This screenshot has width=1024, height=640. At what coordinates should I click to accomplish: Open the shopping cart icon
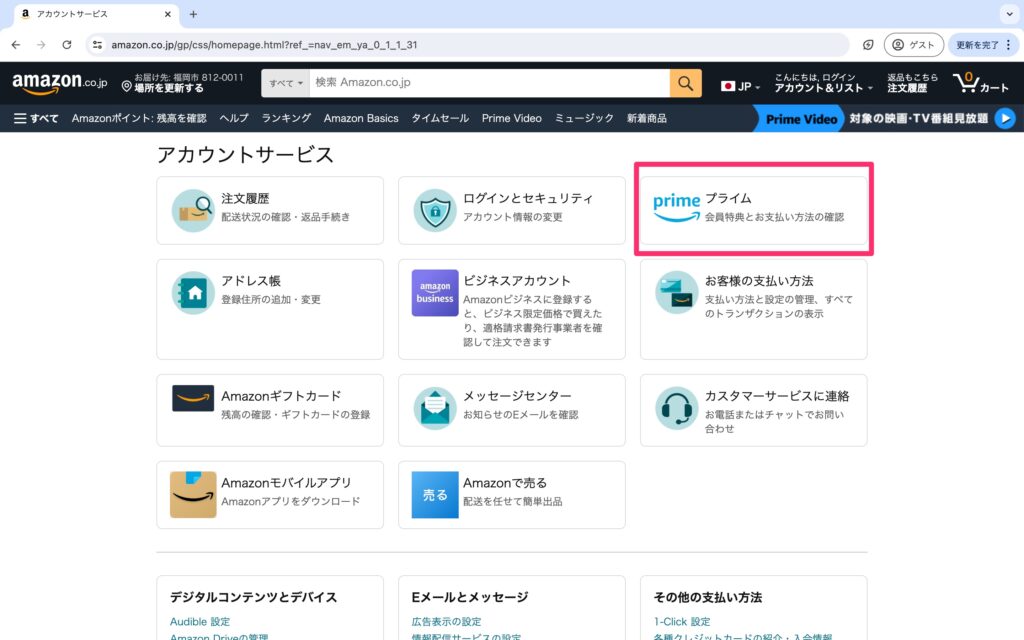pyautogui.click(x=980, y=83)
